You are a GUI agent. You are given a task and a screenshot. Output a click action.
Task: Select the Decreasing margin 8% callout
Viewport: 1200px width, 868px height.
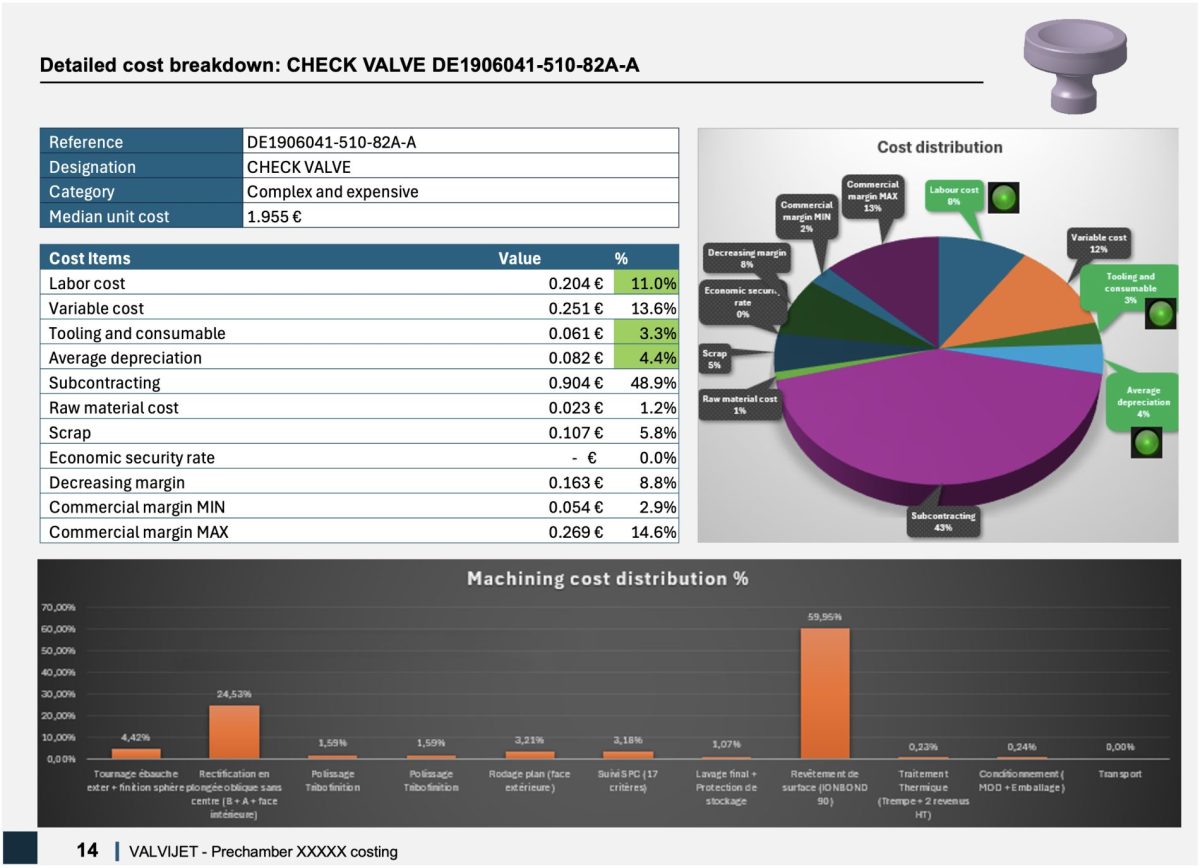[746, 259]
